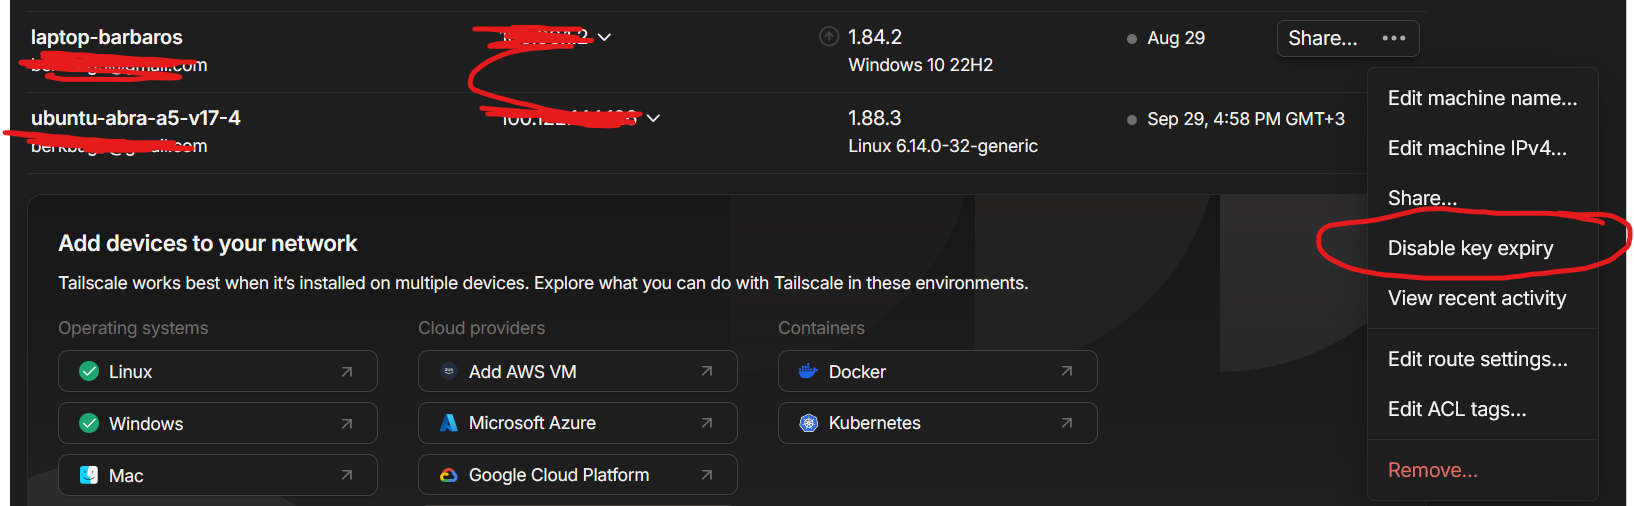This screenshot has height=506, width=1634.
Task: Click the Microsoft Azure logo icon
Action: pyautogui.click(x=449, y=423)
